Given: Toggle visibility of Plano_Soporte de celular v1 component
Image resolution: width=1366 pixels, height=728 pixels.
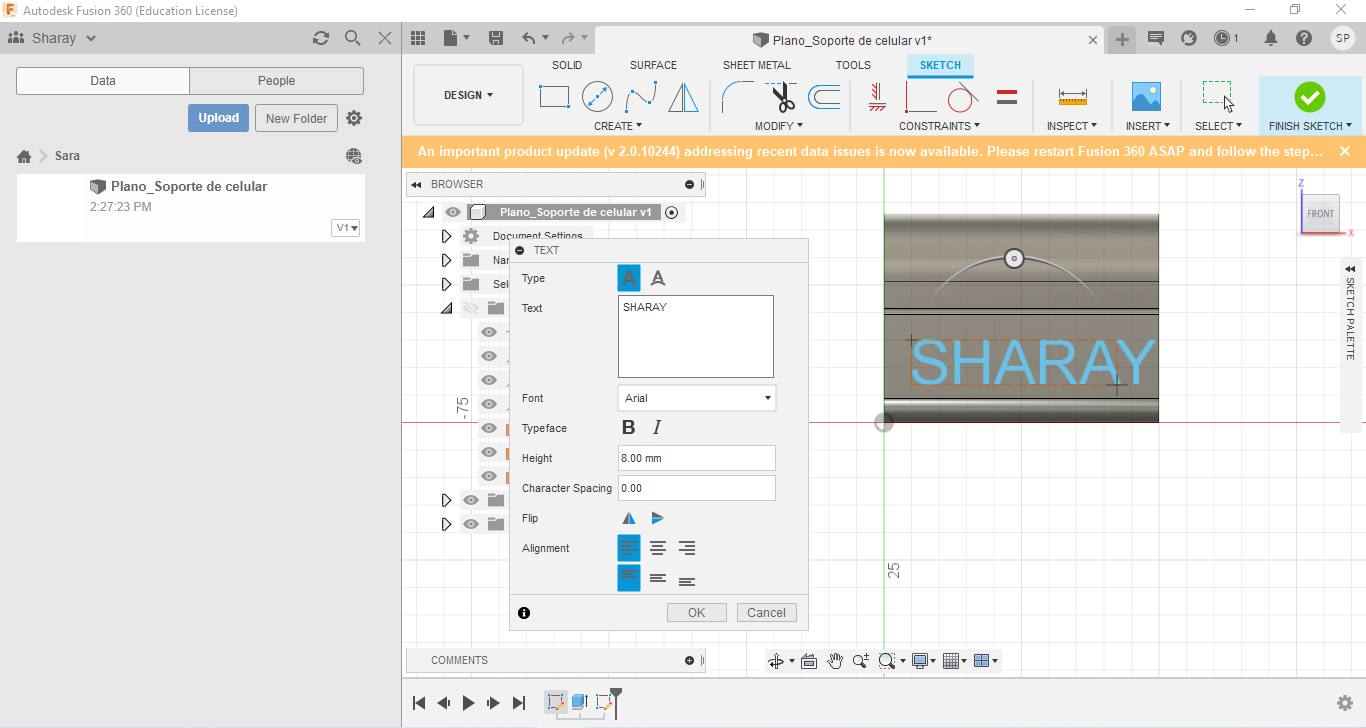Looking at the screenshot, I should tap(453, 212).
